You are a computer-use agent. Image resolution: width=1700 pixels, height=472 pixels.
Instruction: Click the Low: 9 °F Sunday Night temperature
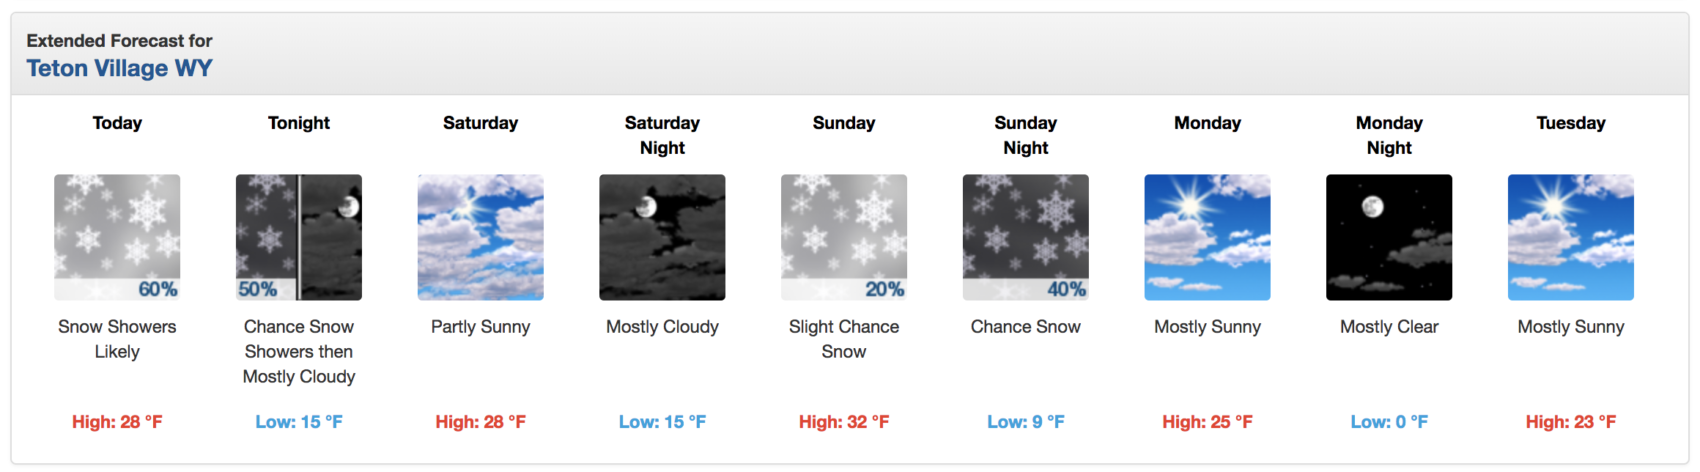(1026, 422)
